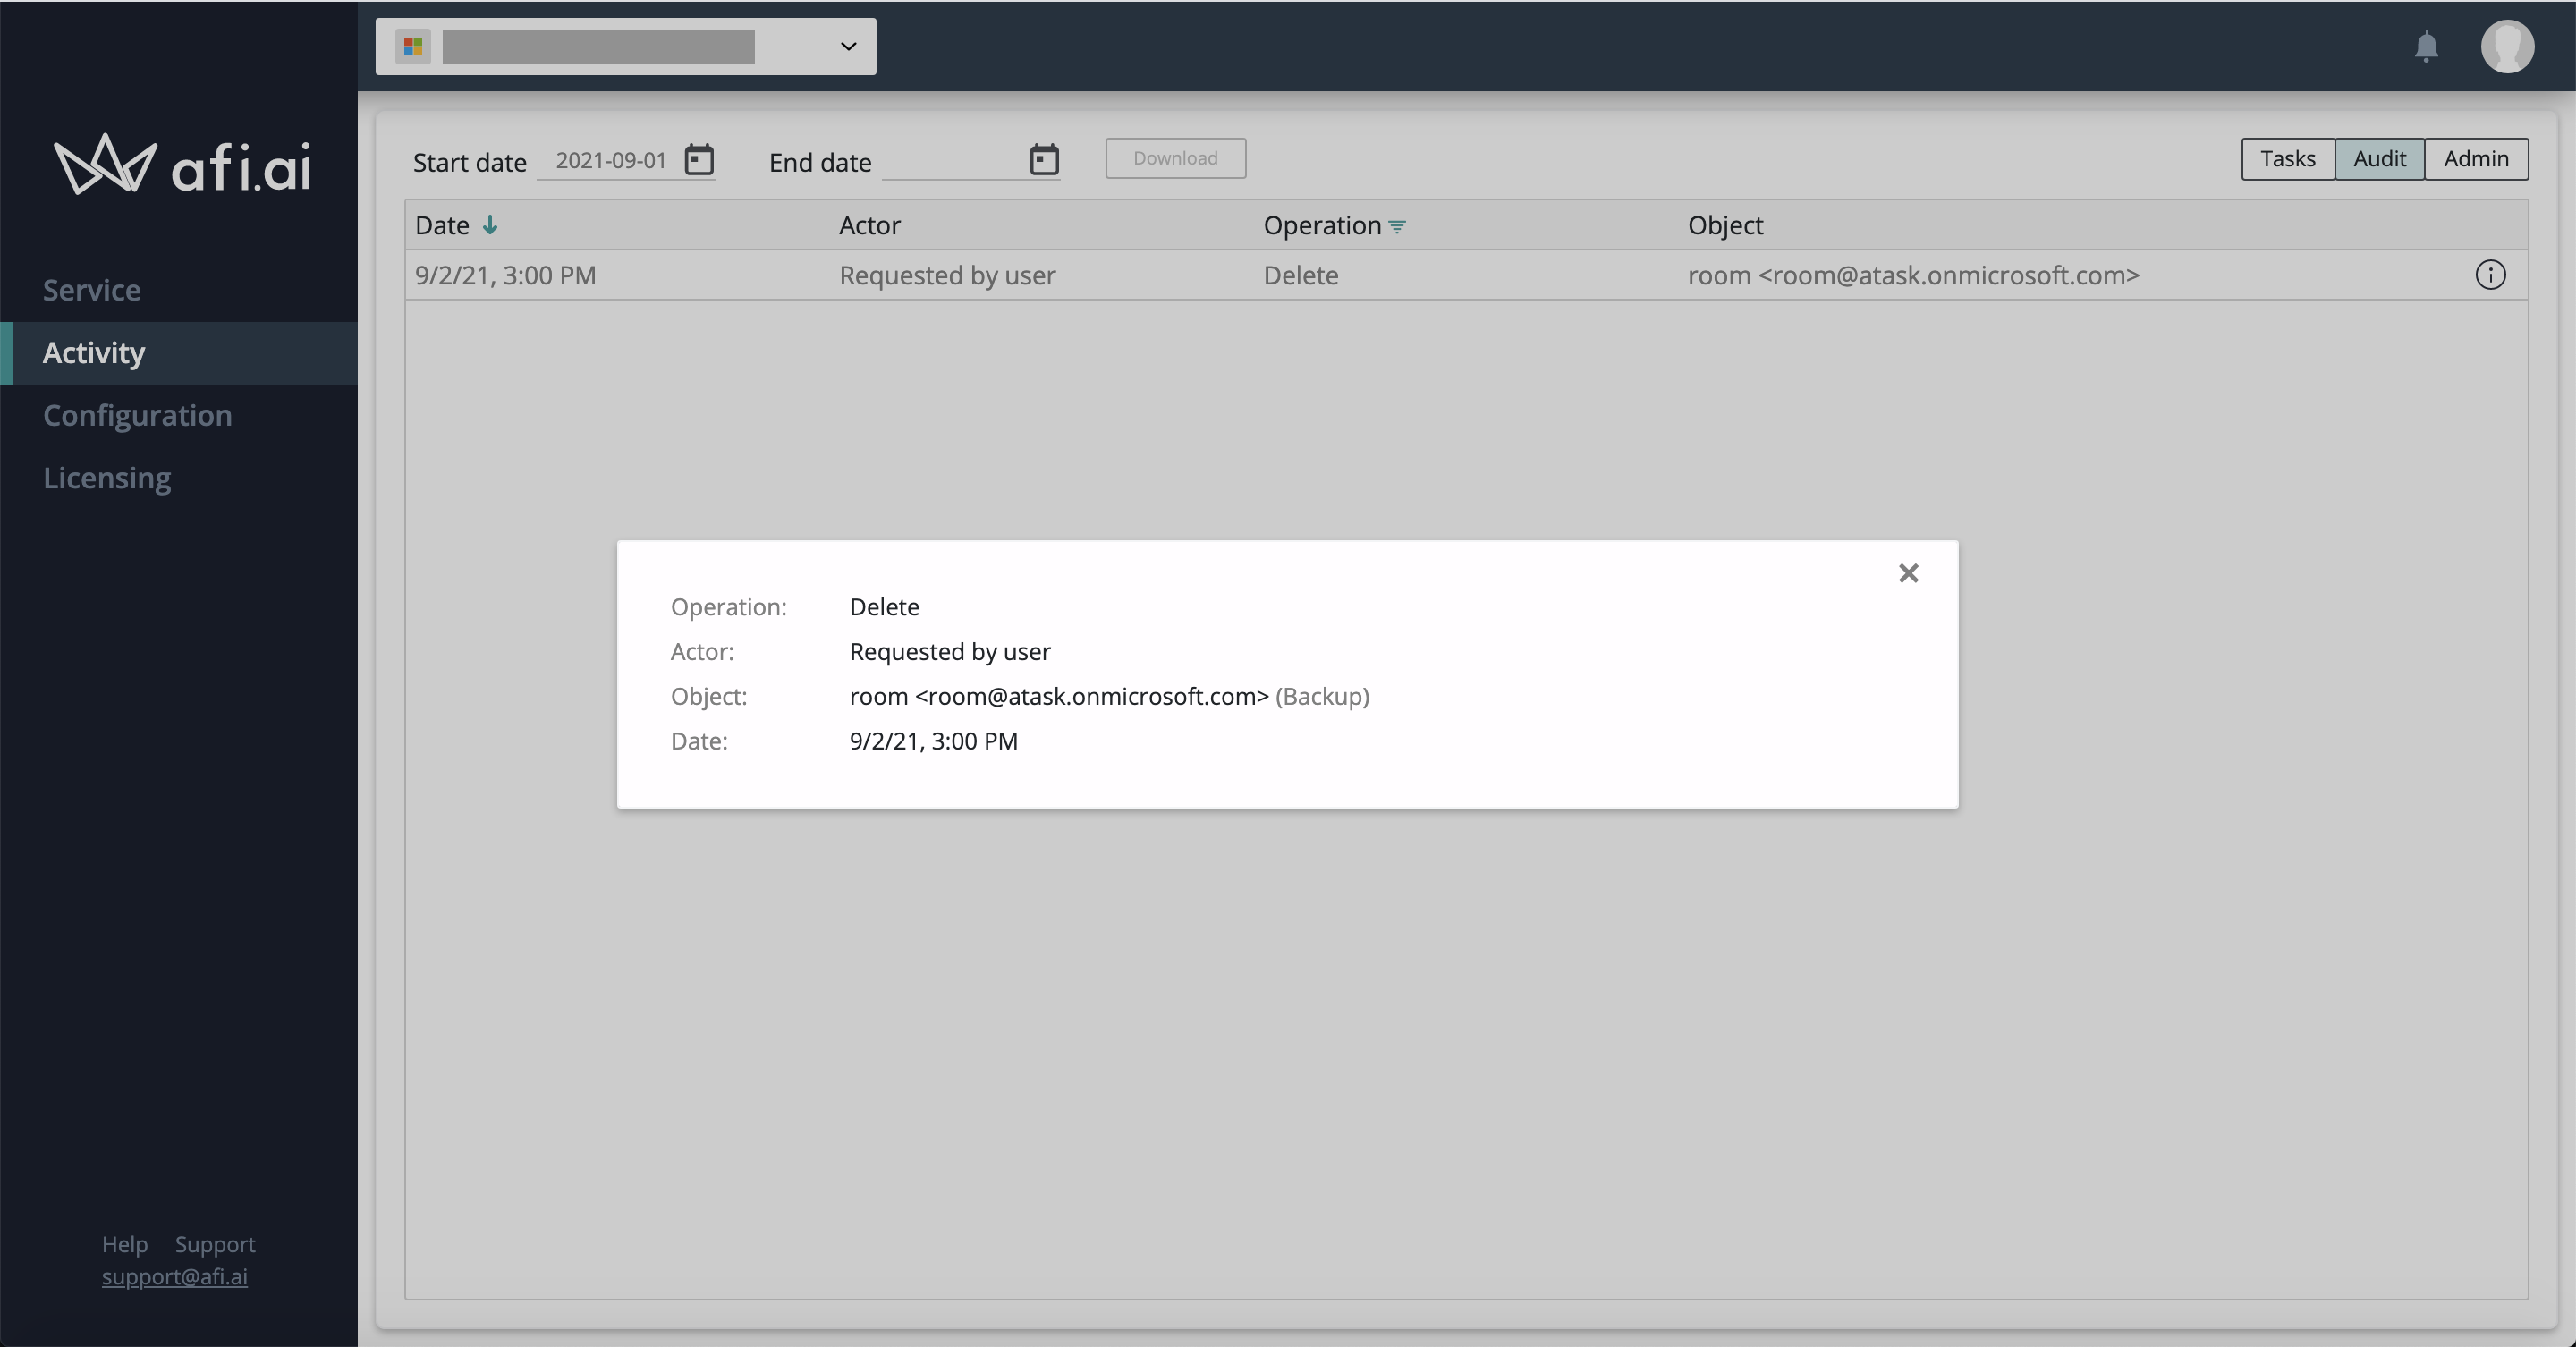Click 'Delete' in the audit table row

pyautogui.click(x=1300, y=275)
